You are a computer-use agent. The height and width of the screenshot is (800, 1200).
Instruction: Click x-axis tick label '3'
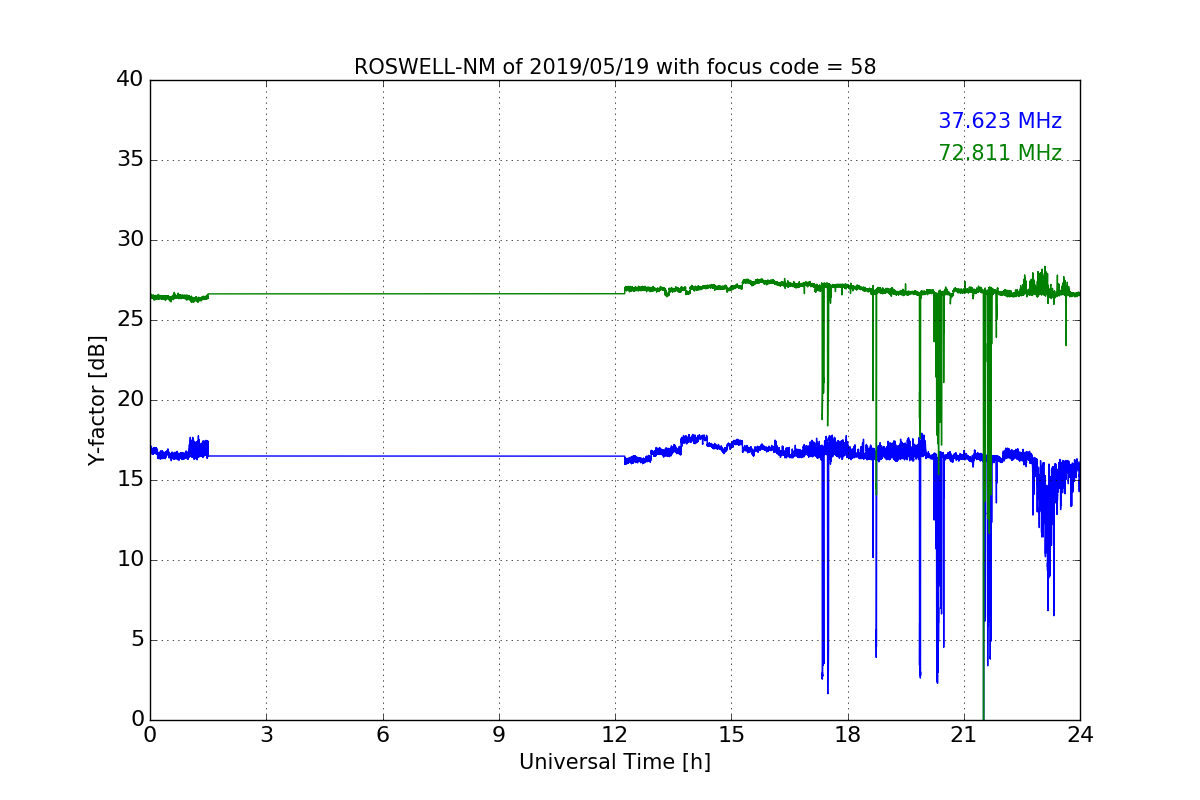point(266,735)
